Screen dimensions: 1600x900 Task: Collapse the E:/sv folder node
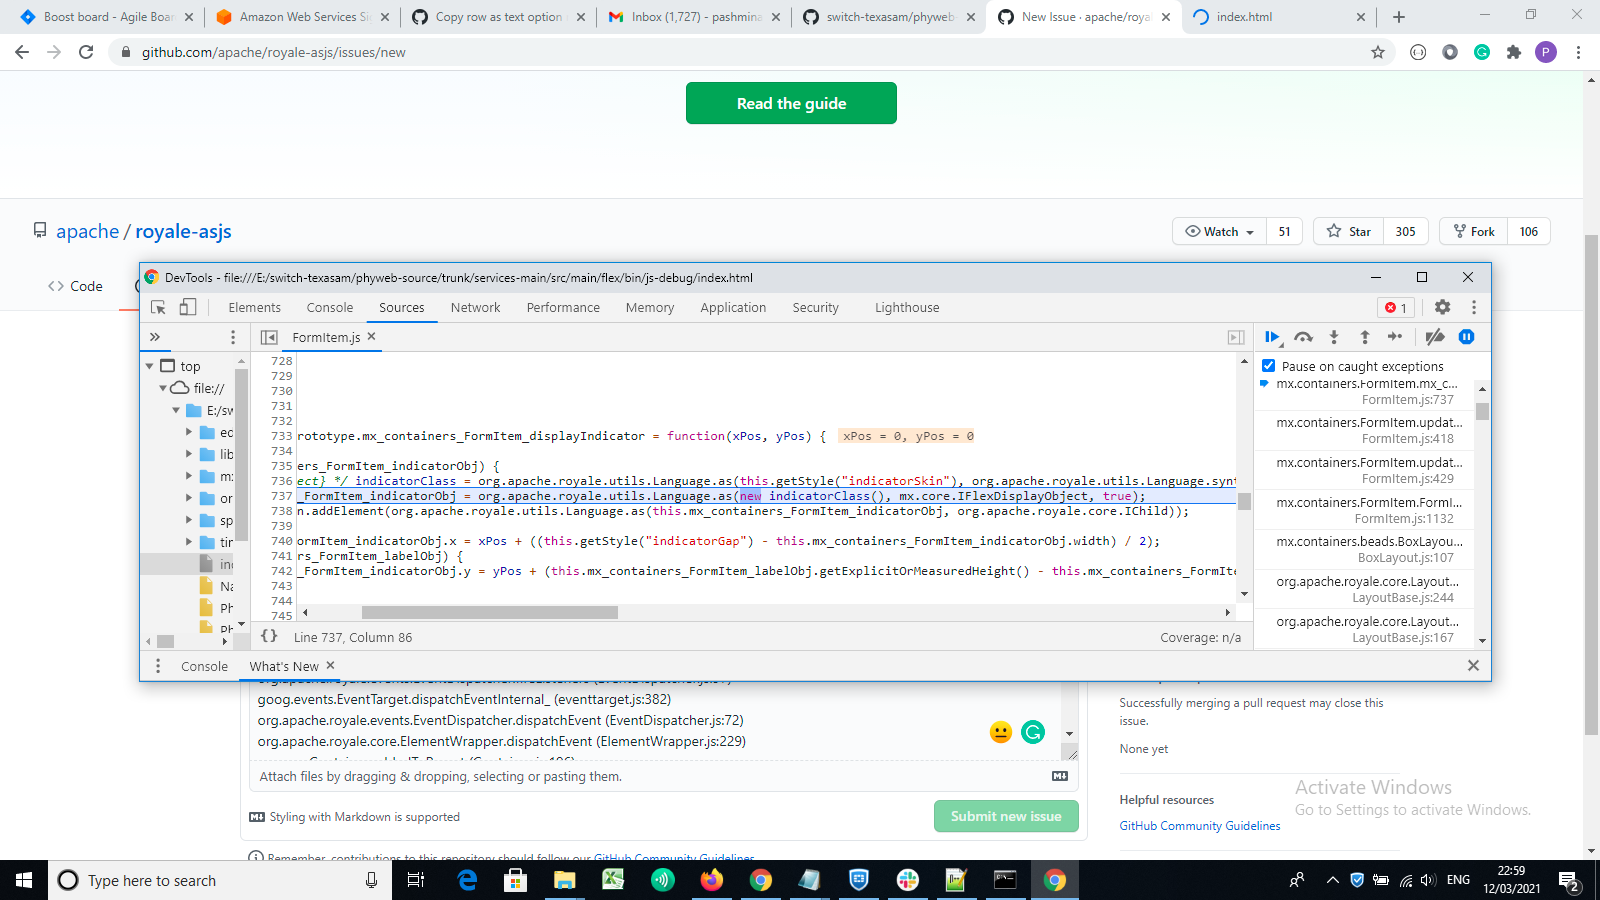tap(176, 410)
